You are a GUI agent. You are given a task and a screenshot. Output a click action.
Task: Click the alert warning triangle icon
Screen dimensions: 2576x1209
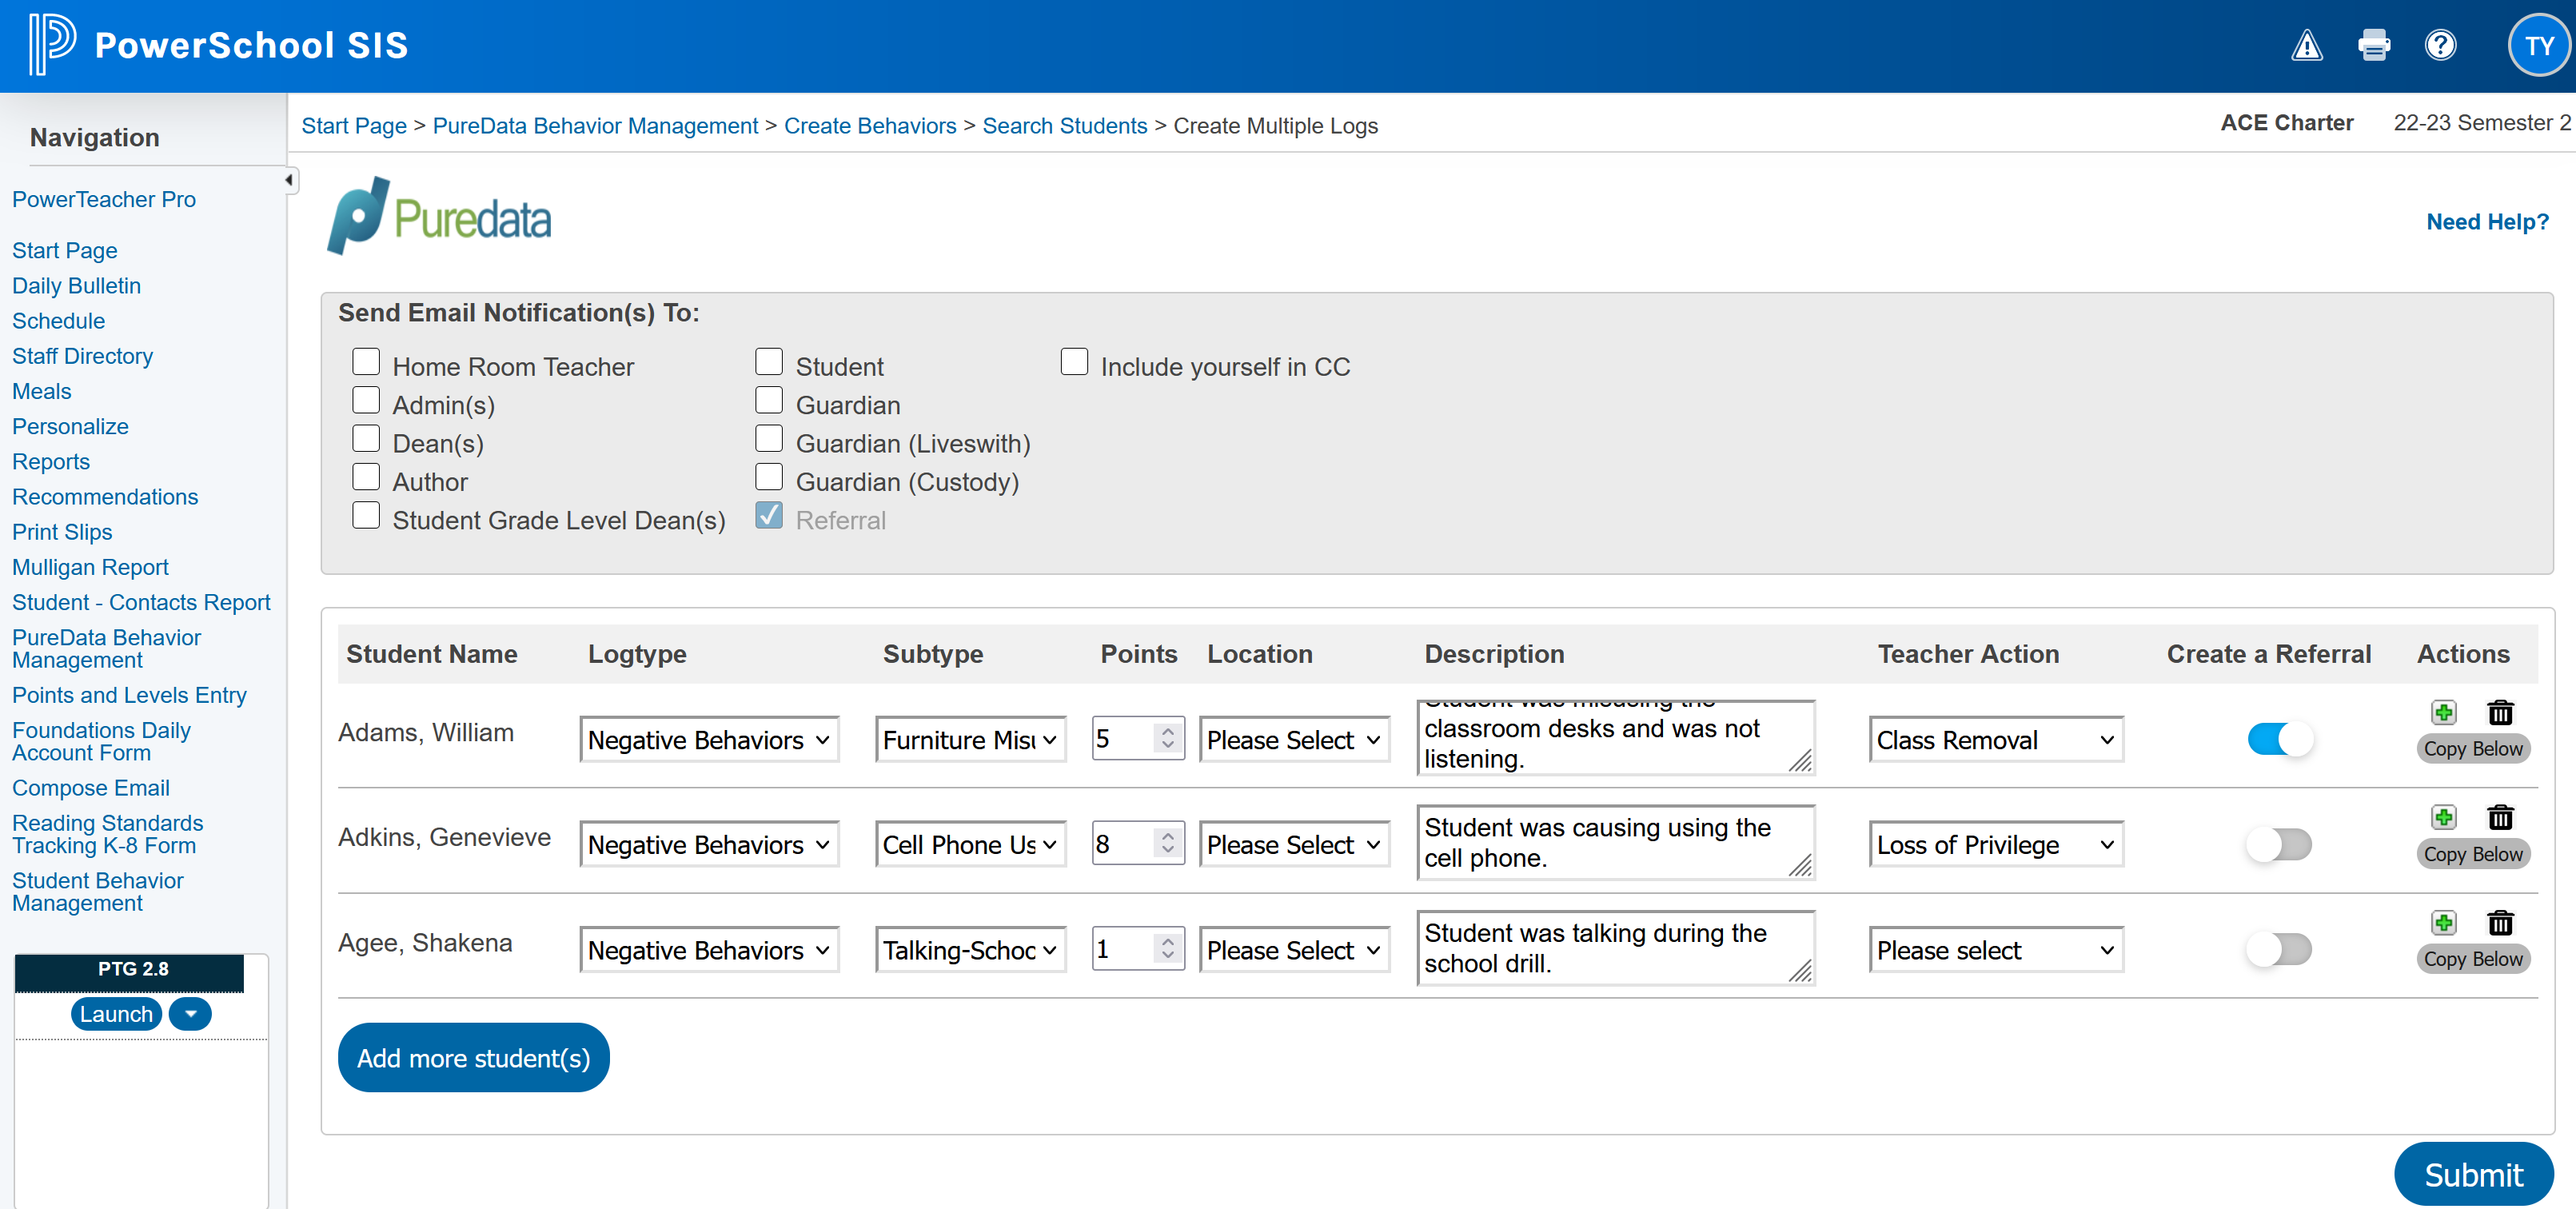click(x=2306, y=46)
